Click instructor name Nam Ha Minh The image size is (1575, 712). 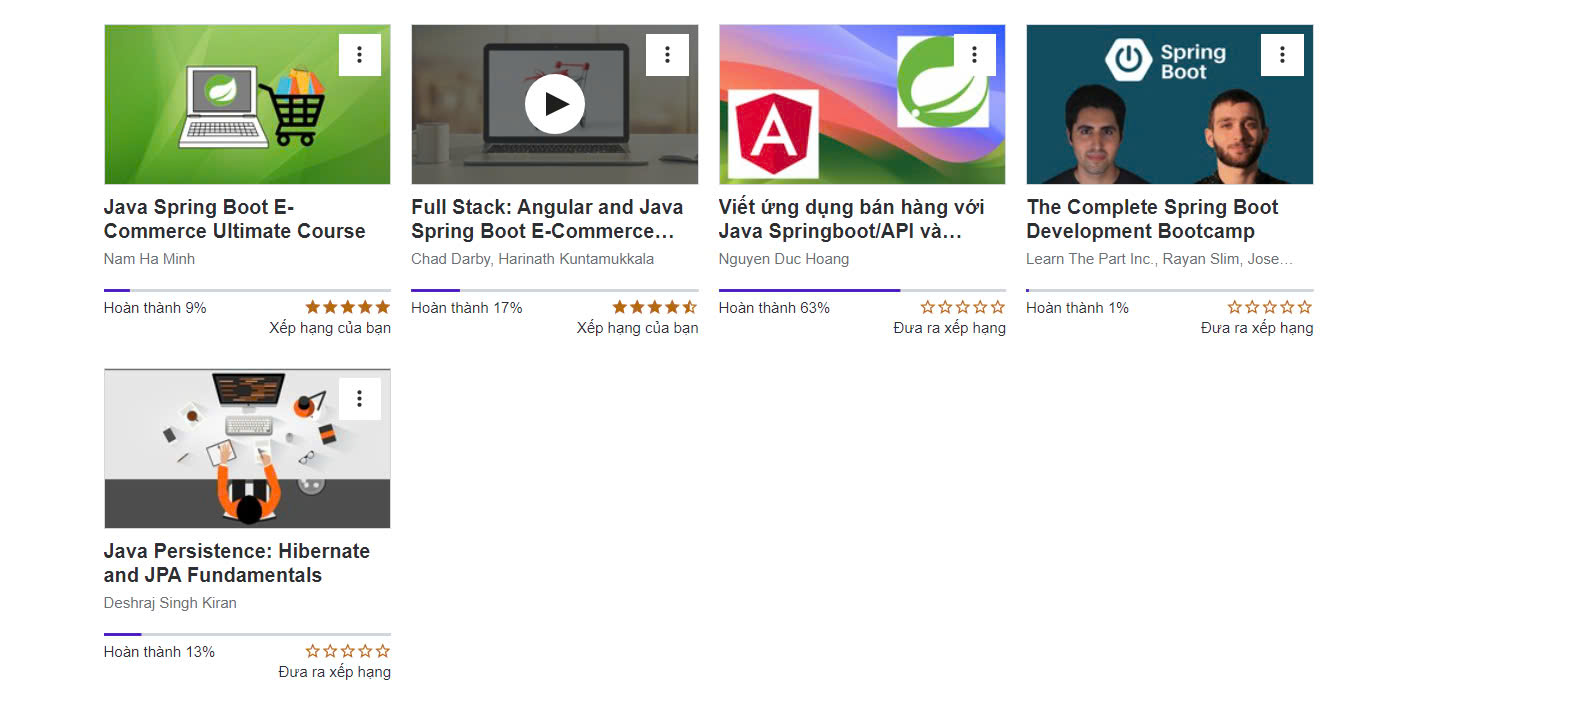[x=149, y=259]
